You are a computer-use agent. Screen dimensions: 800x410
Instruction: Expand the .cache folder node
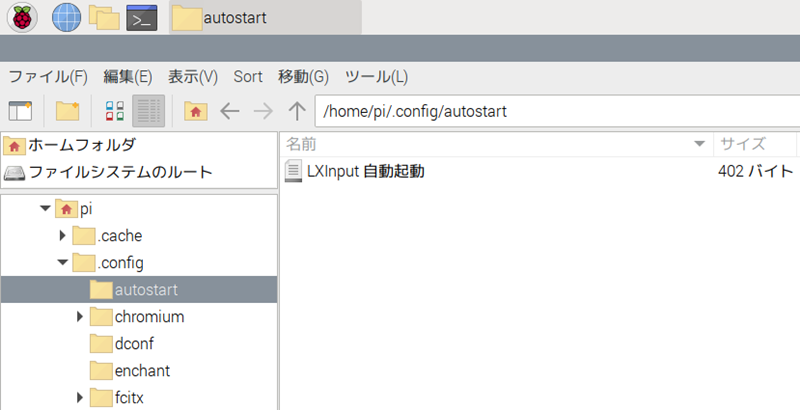click(x=62, y=236)
